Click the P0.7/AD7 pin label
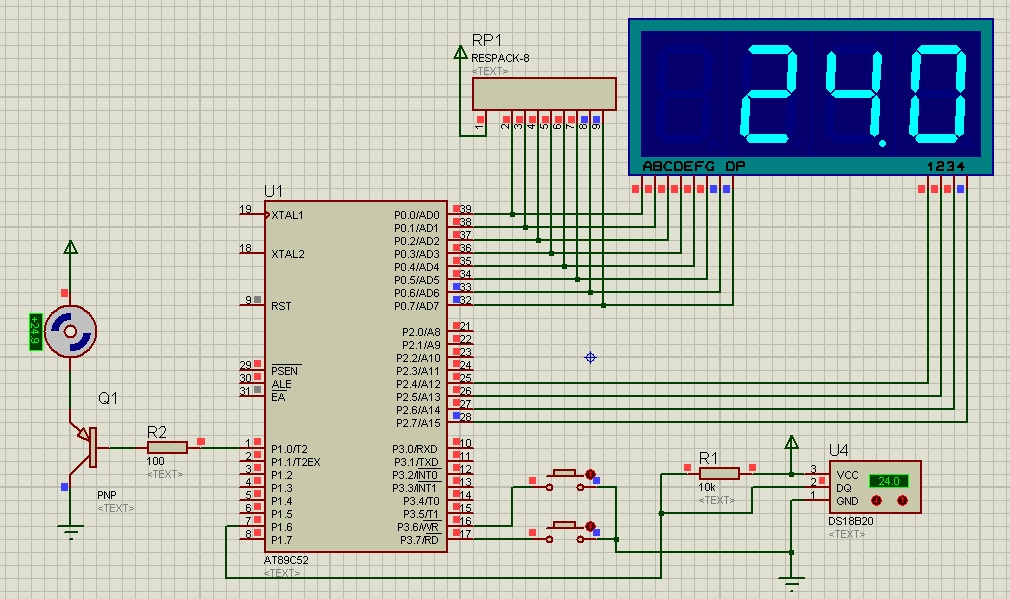The height and width of the screenshot is (599, 1010). pyautogui.click(x=417, y=306)
